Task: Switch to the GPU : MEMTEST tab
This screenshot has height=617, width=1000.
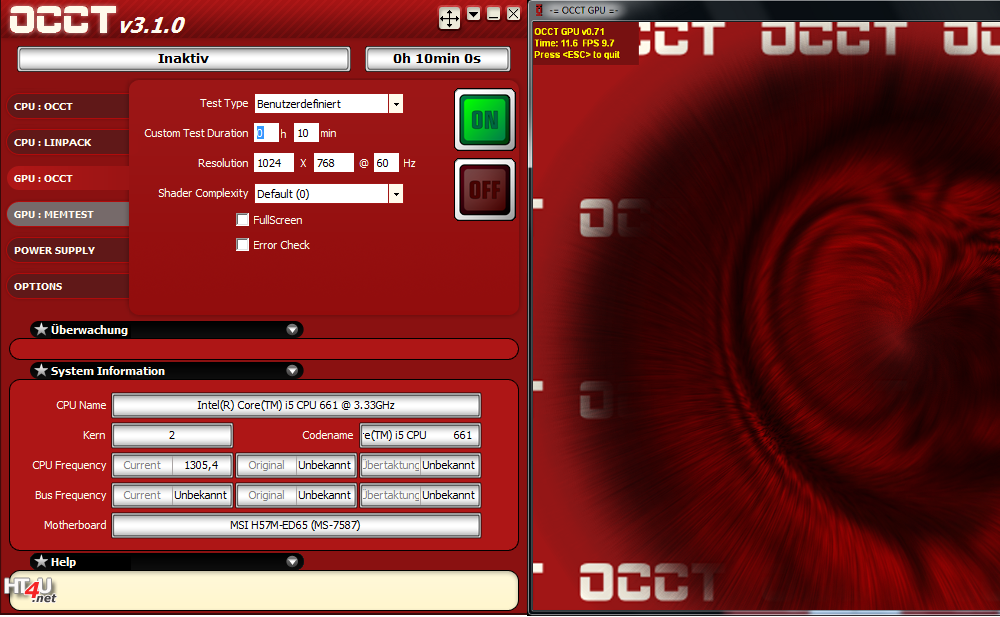Action: (69, 214)
